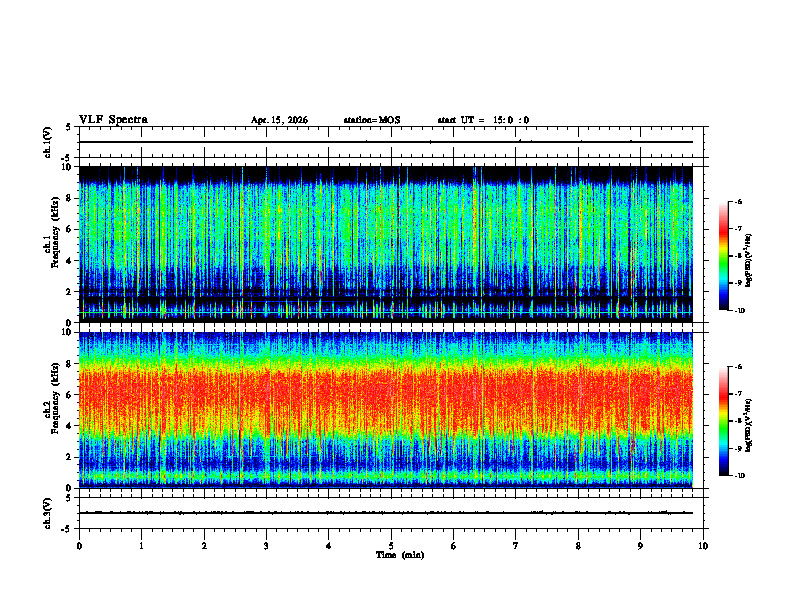Click the "4" kHz tick of ch.2 spectrogram
Viewport: 792px width, 612px height.
[70, 426]
